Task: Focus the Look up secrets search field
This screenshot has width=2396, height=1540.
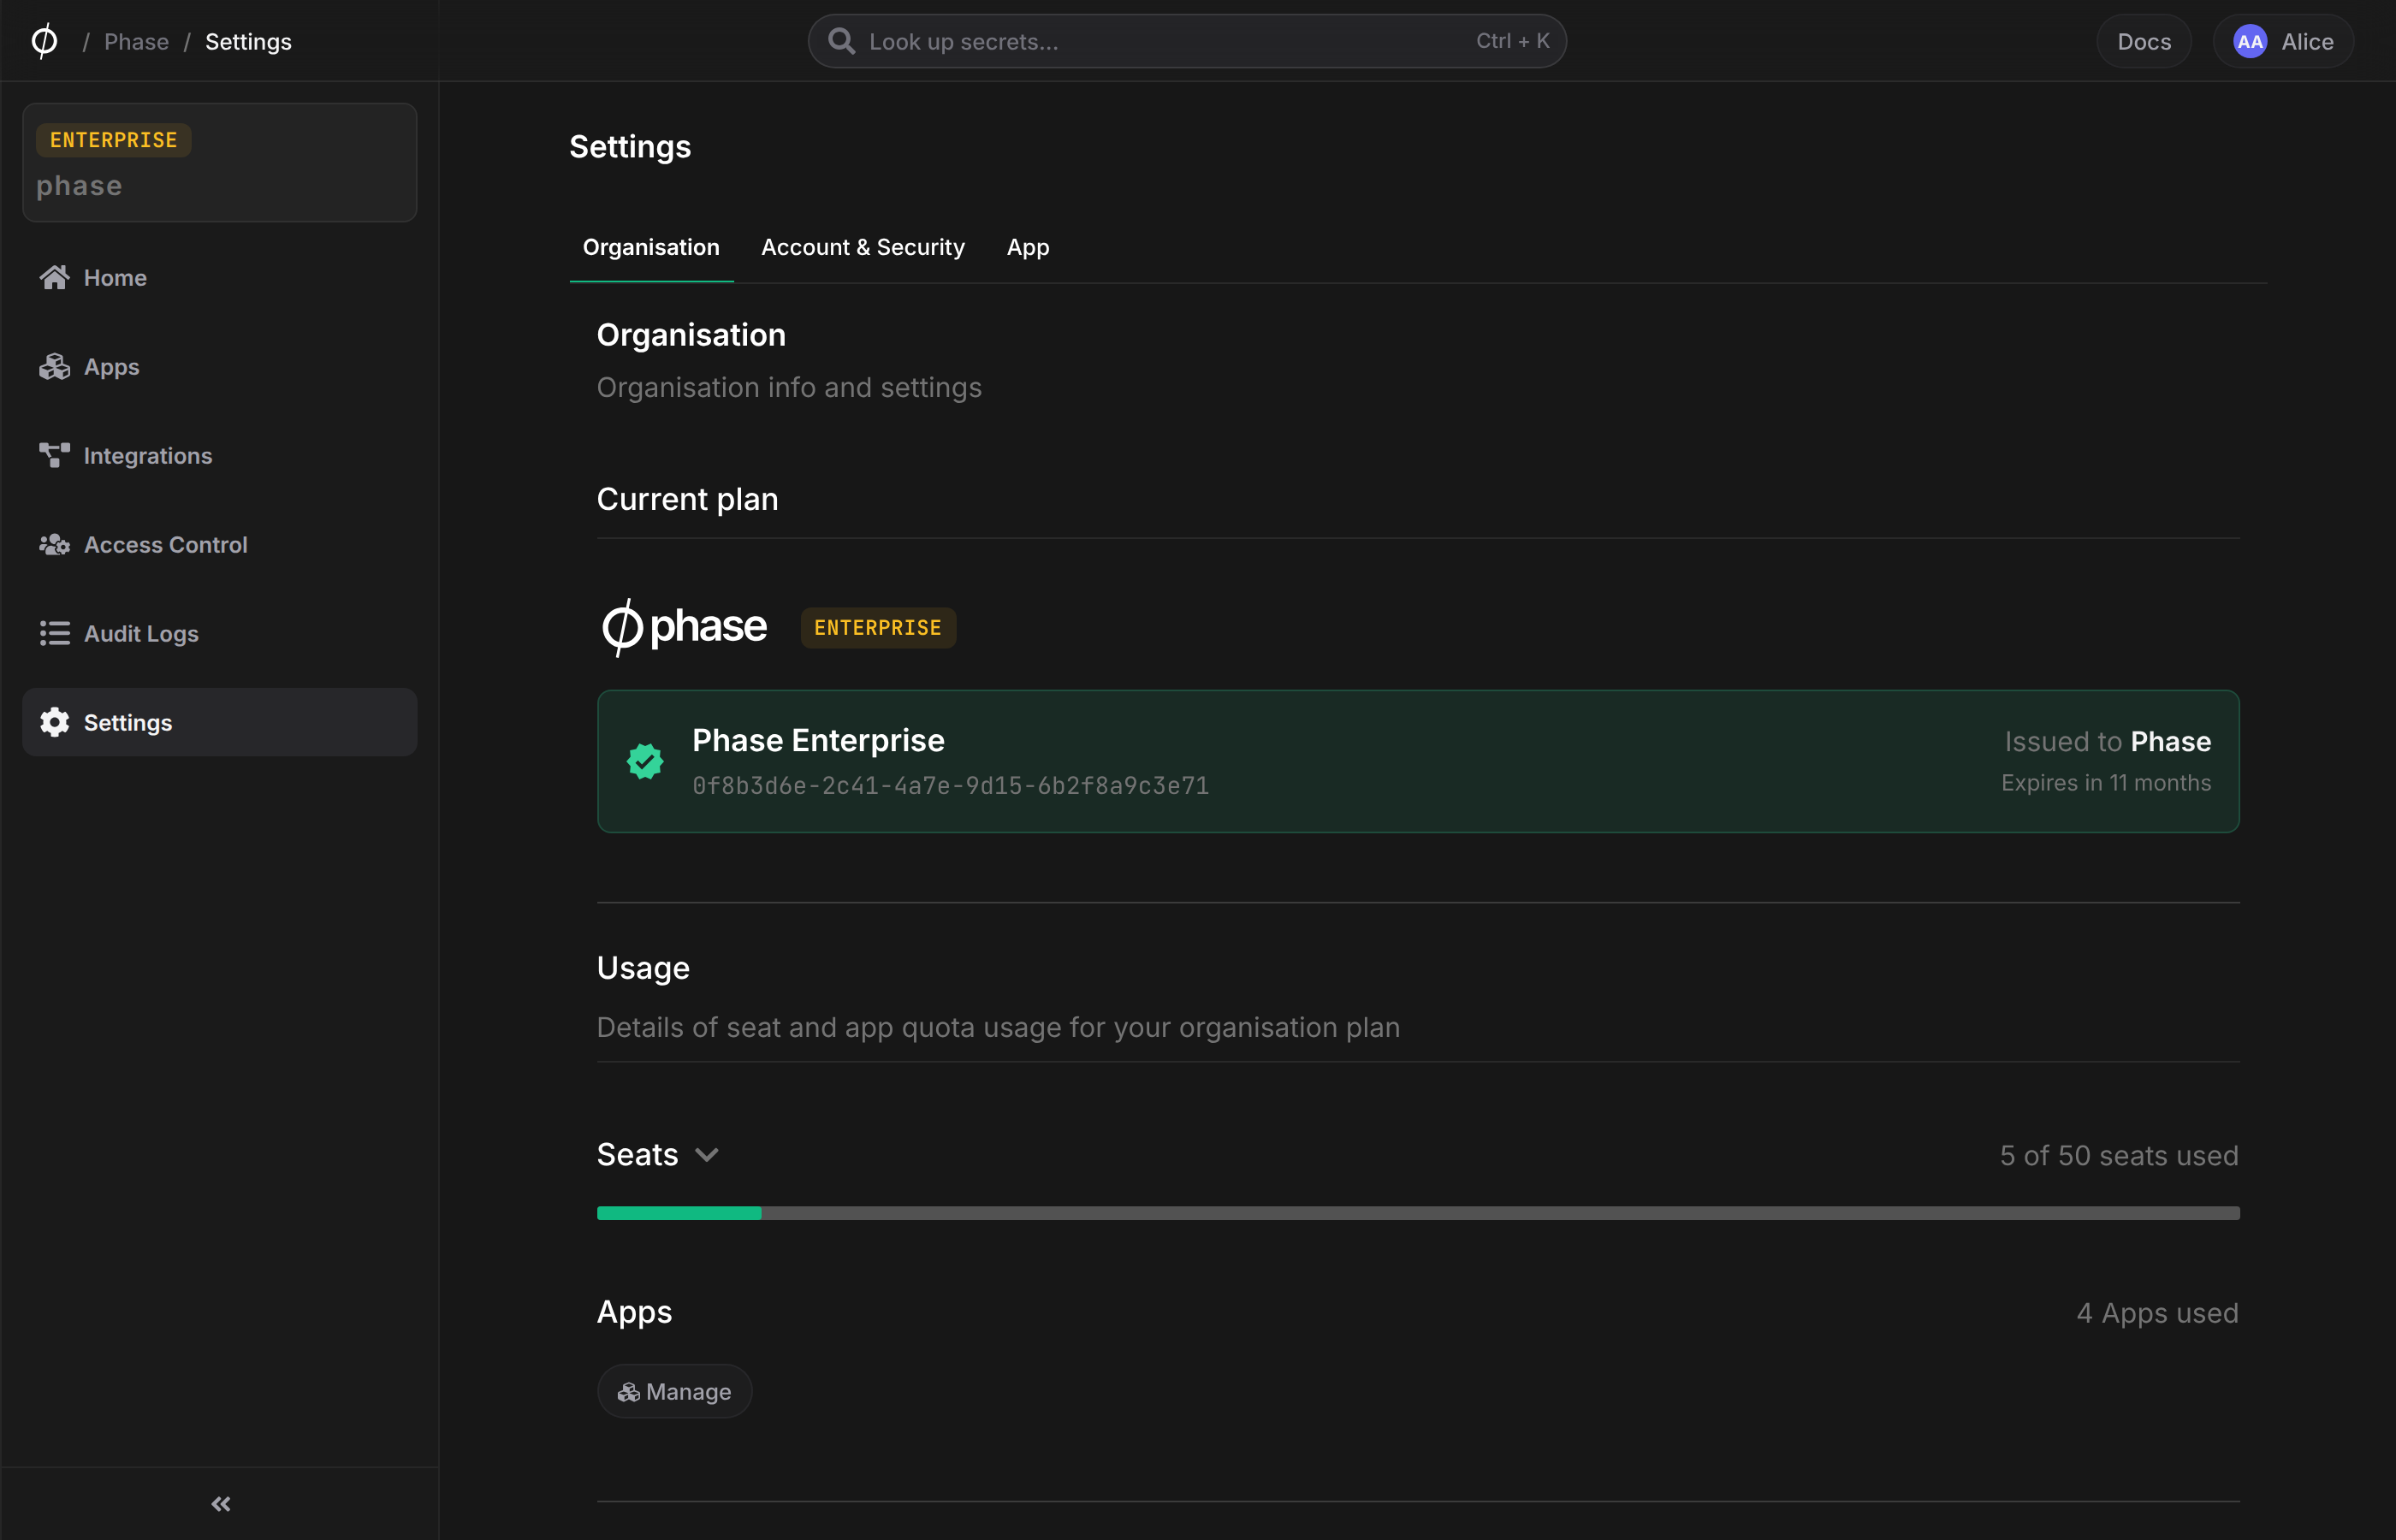Action: coord(1187,41)
